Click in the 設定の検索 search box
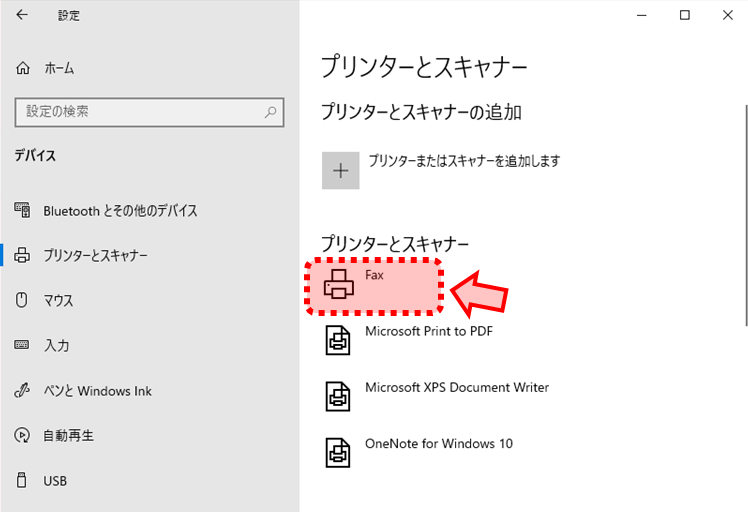 [138, 112]
